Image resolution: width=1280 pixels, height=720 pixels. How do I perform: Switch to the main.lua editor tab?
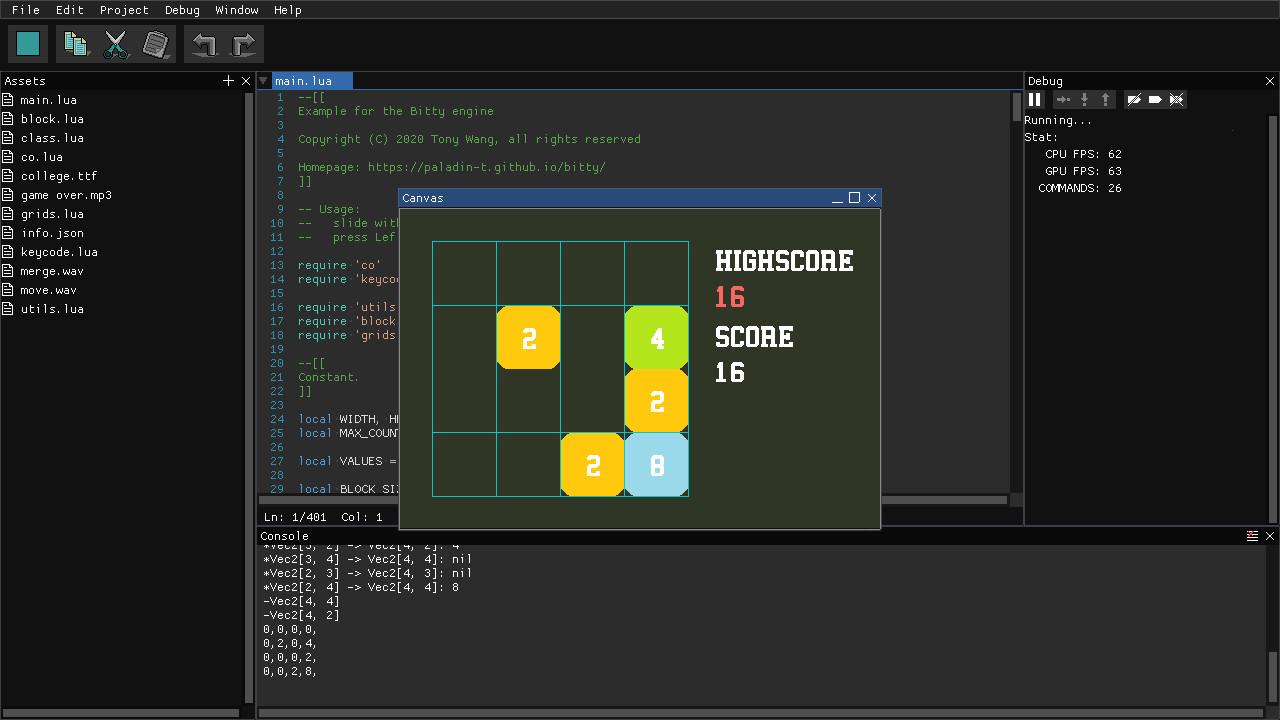(x=311, y=80)
